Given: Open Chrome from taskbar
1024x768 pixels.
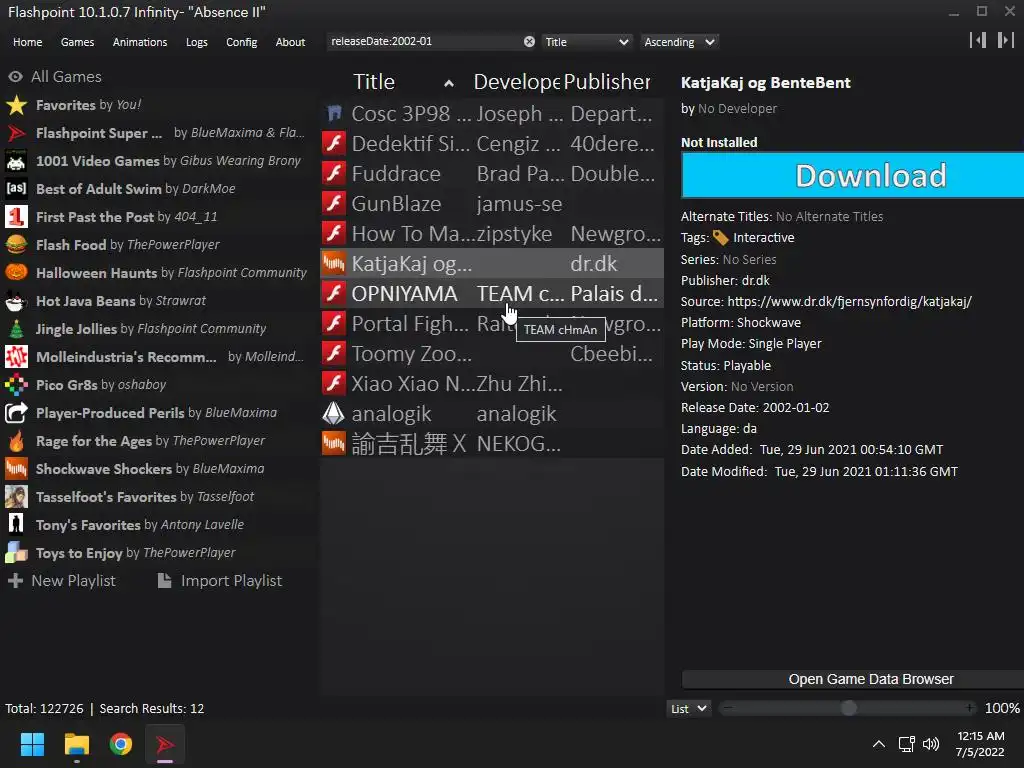Looking at the screenshot, I should click(x=121, y=744).
